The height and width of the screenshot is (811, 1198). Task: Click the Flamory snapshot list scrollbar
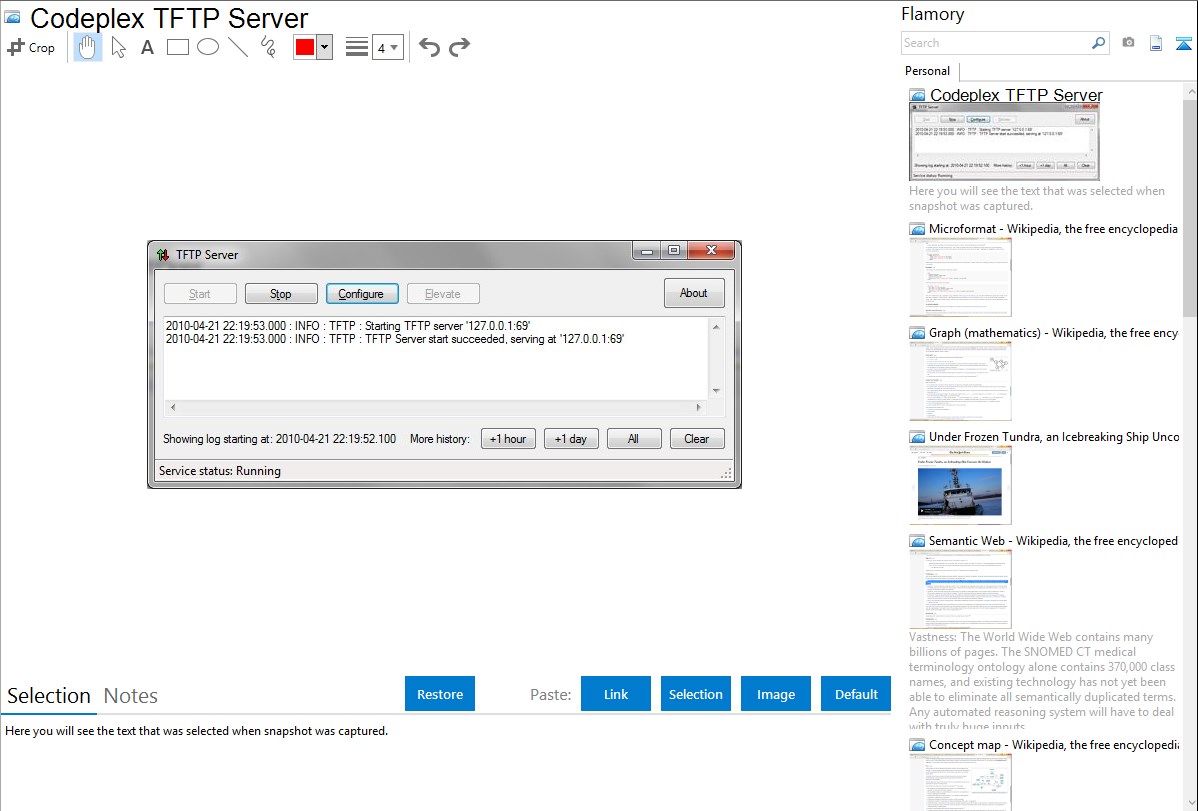pos(1190,206)
